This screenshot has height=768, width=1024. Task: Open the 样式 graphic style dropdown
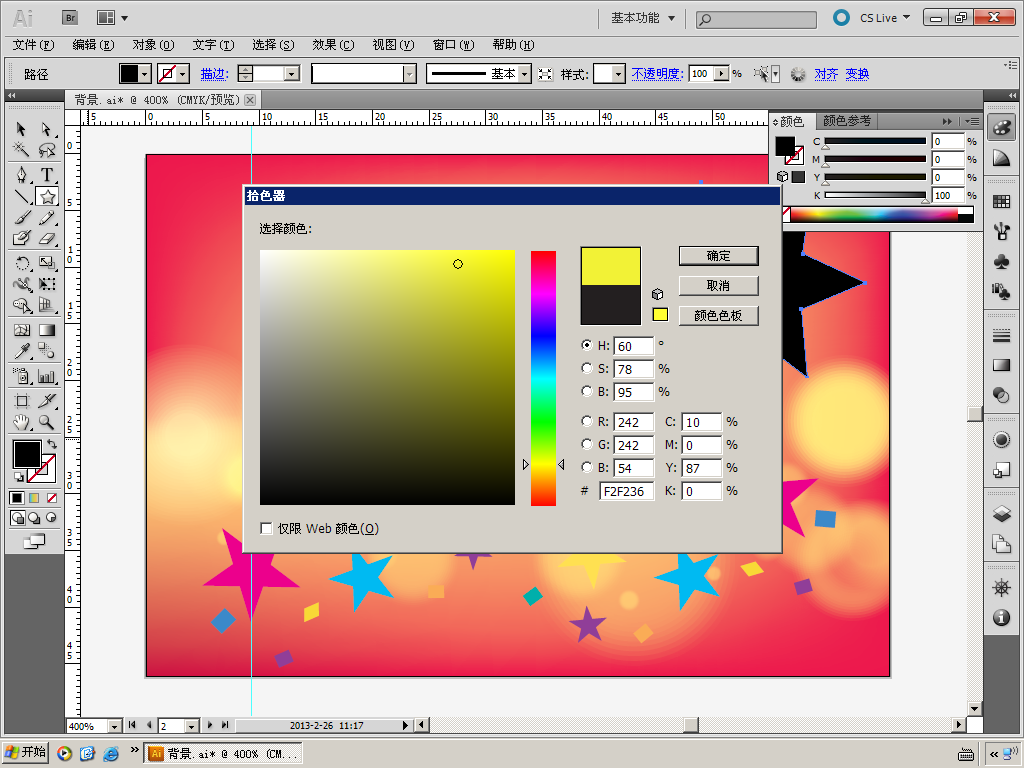click(x=618, y=74)
